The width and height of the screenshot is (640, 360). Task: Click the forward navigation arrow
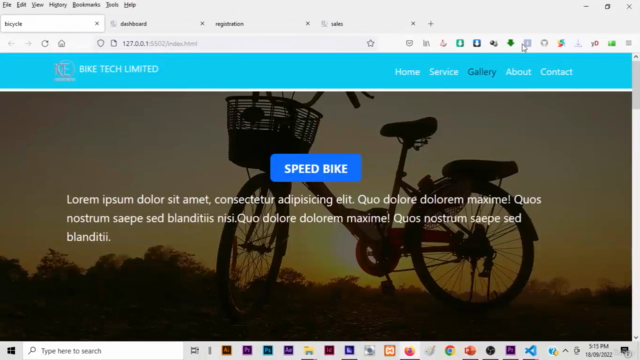click(28, 43)
